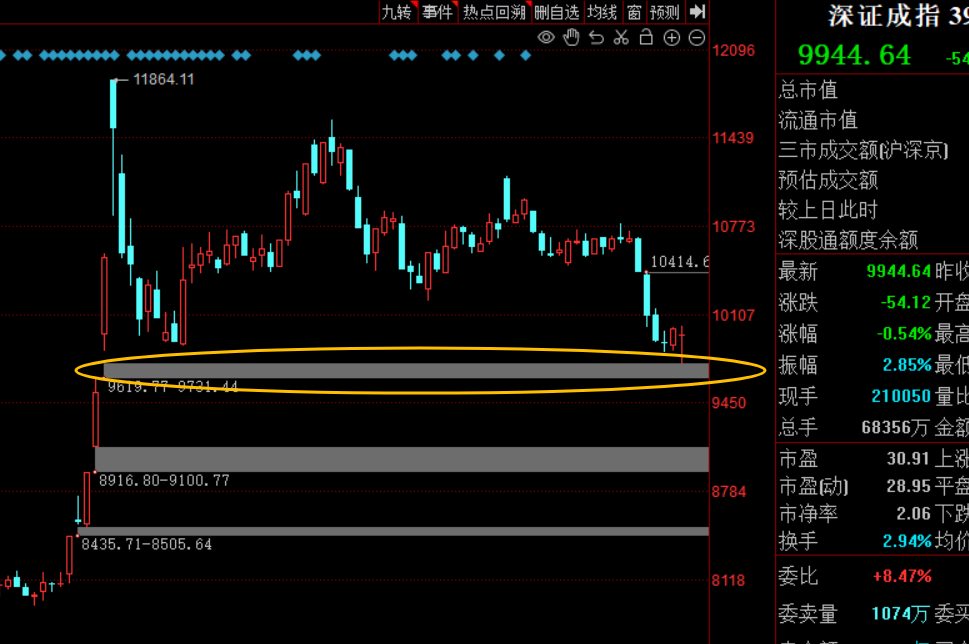Viewport: 969px width, 644px height.
Task: Select the gray gap zone labeled 8916.80-9100.77
Action: point(400,459)
